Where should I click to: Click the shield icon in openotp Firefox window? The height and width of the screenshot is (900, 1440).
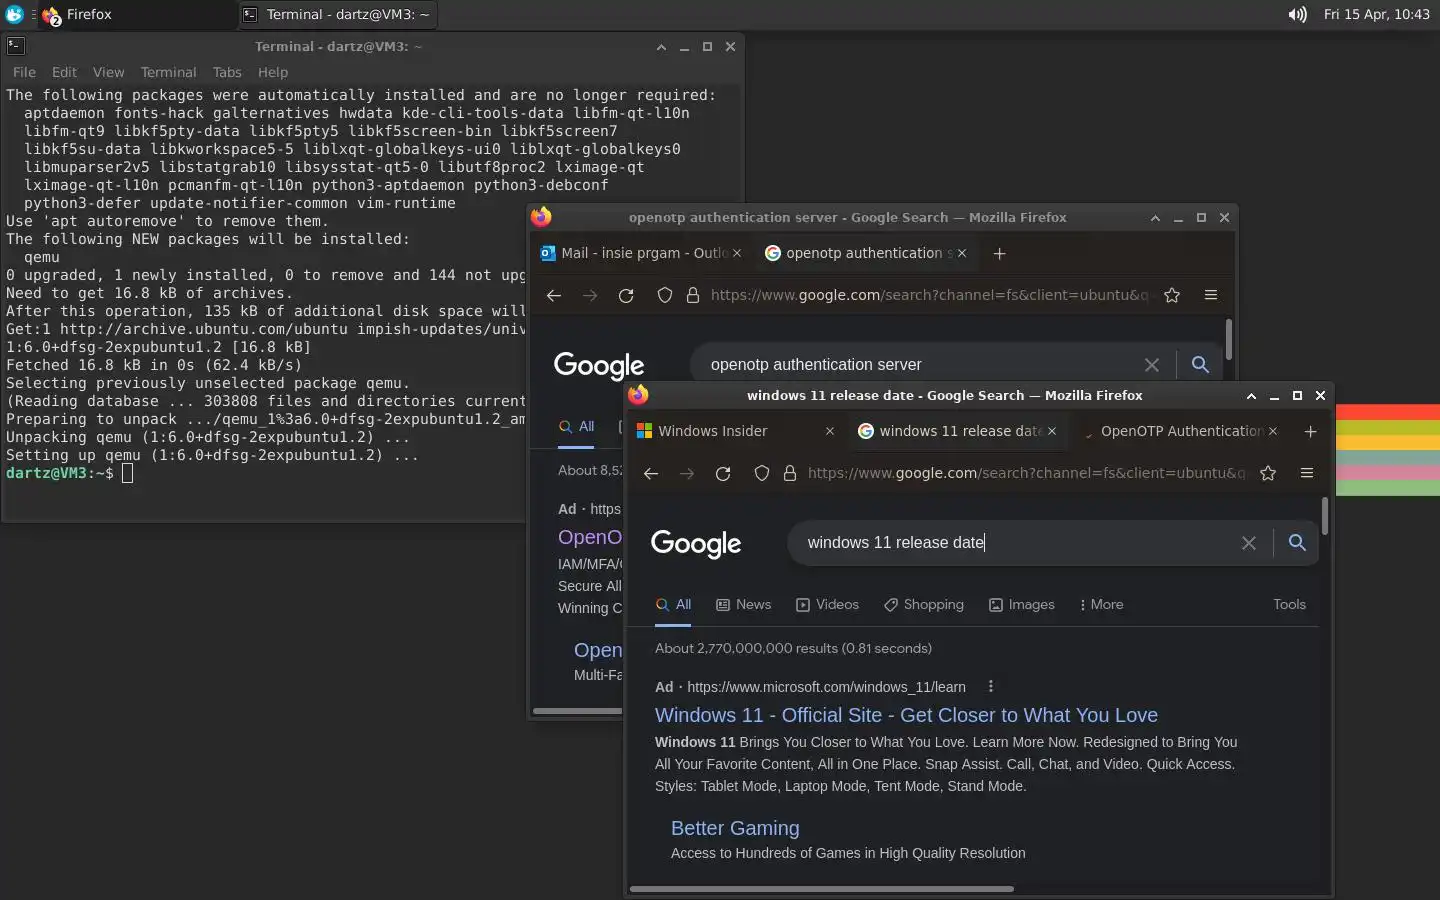664,295
